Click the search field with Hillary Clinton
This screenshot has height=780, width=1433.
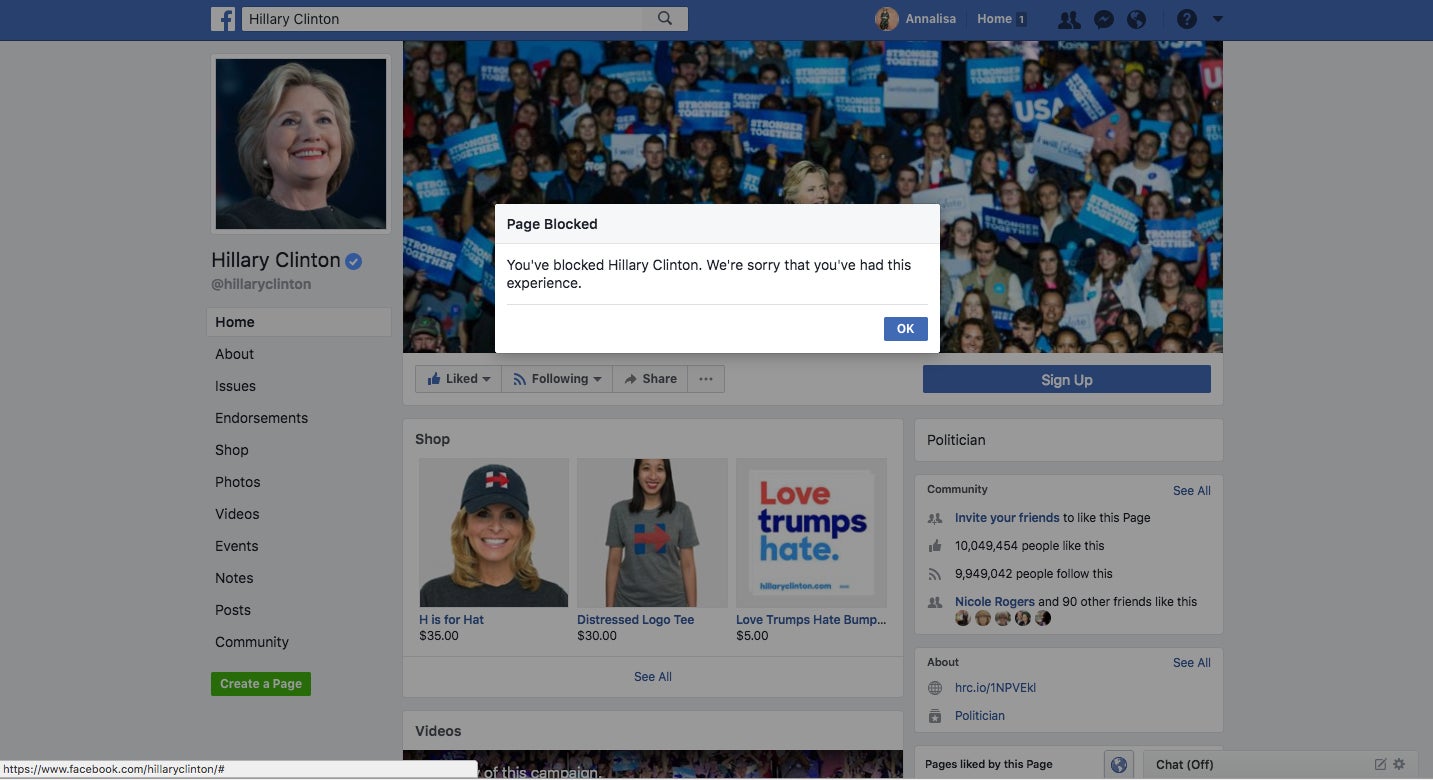442,19
